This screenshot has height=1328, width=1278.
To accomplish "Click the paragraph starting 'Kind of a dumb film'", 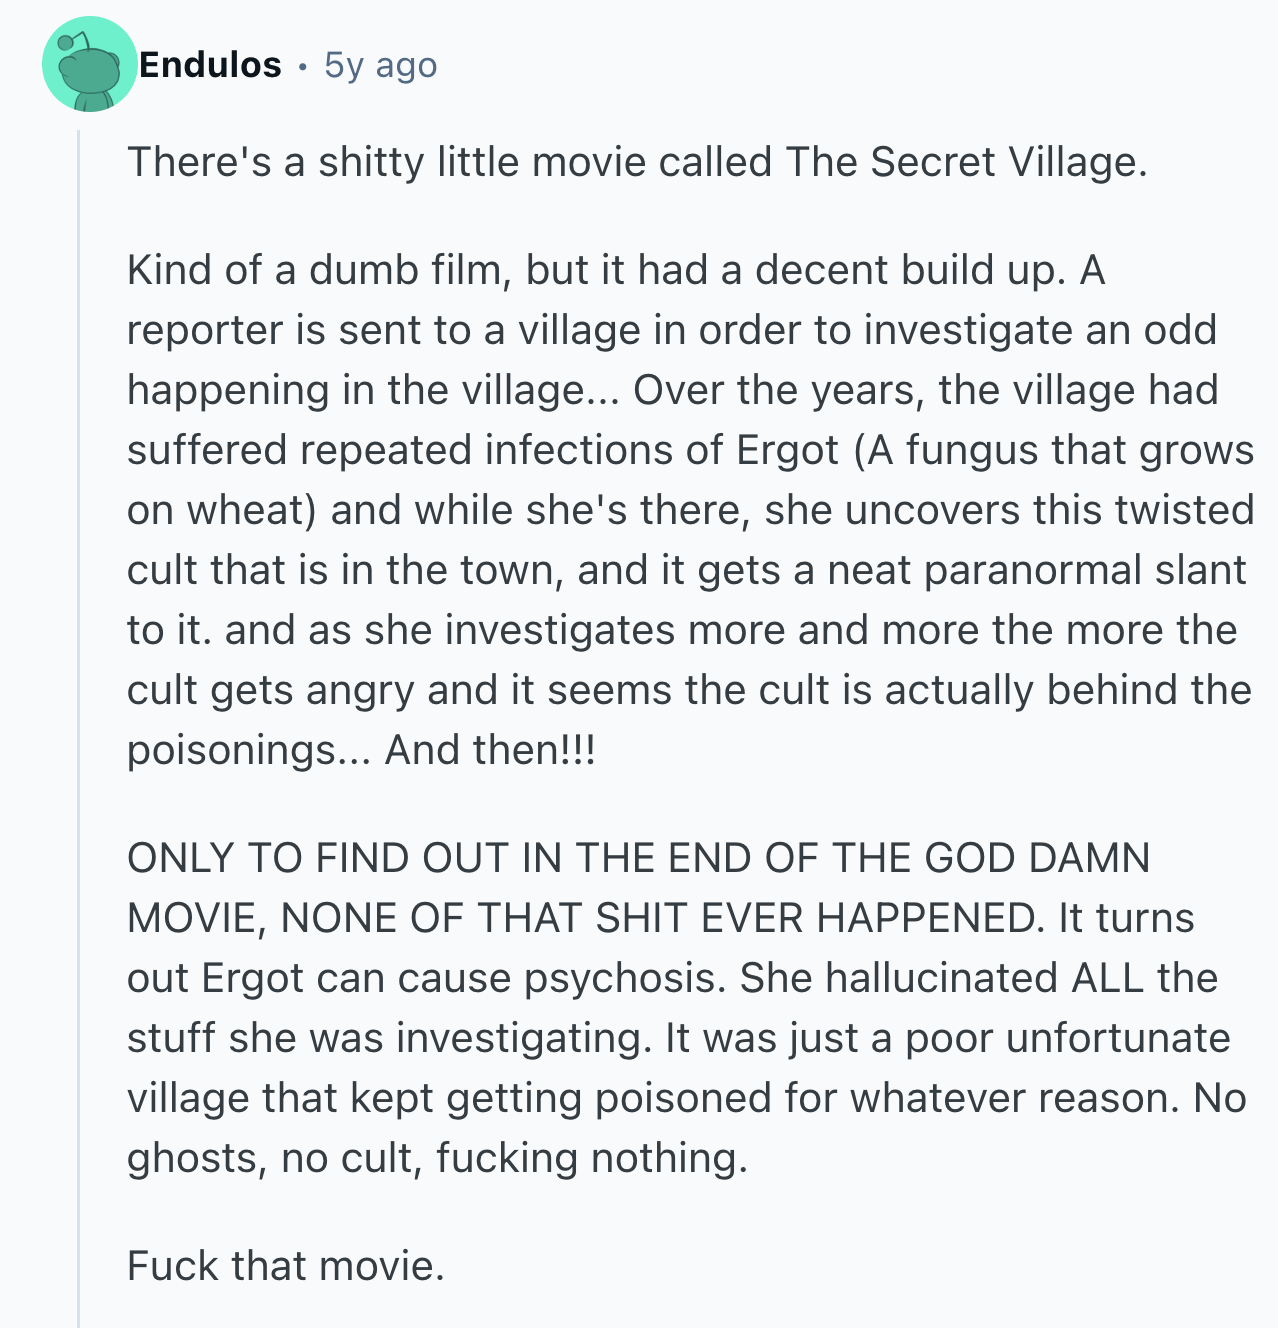I will [690, 510].
